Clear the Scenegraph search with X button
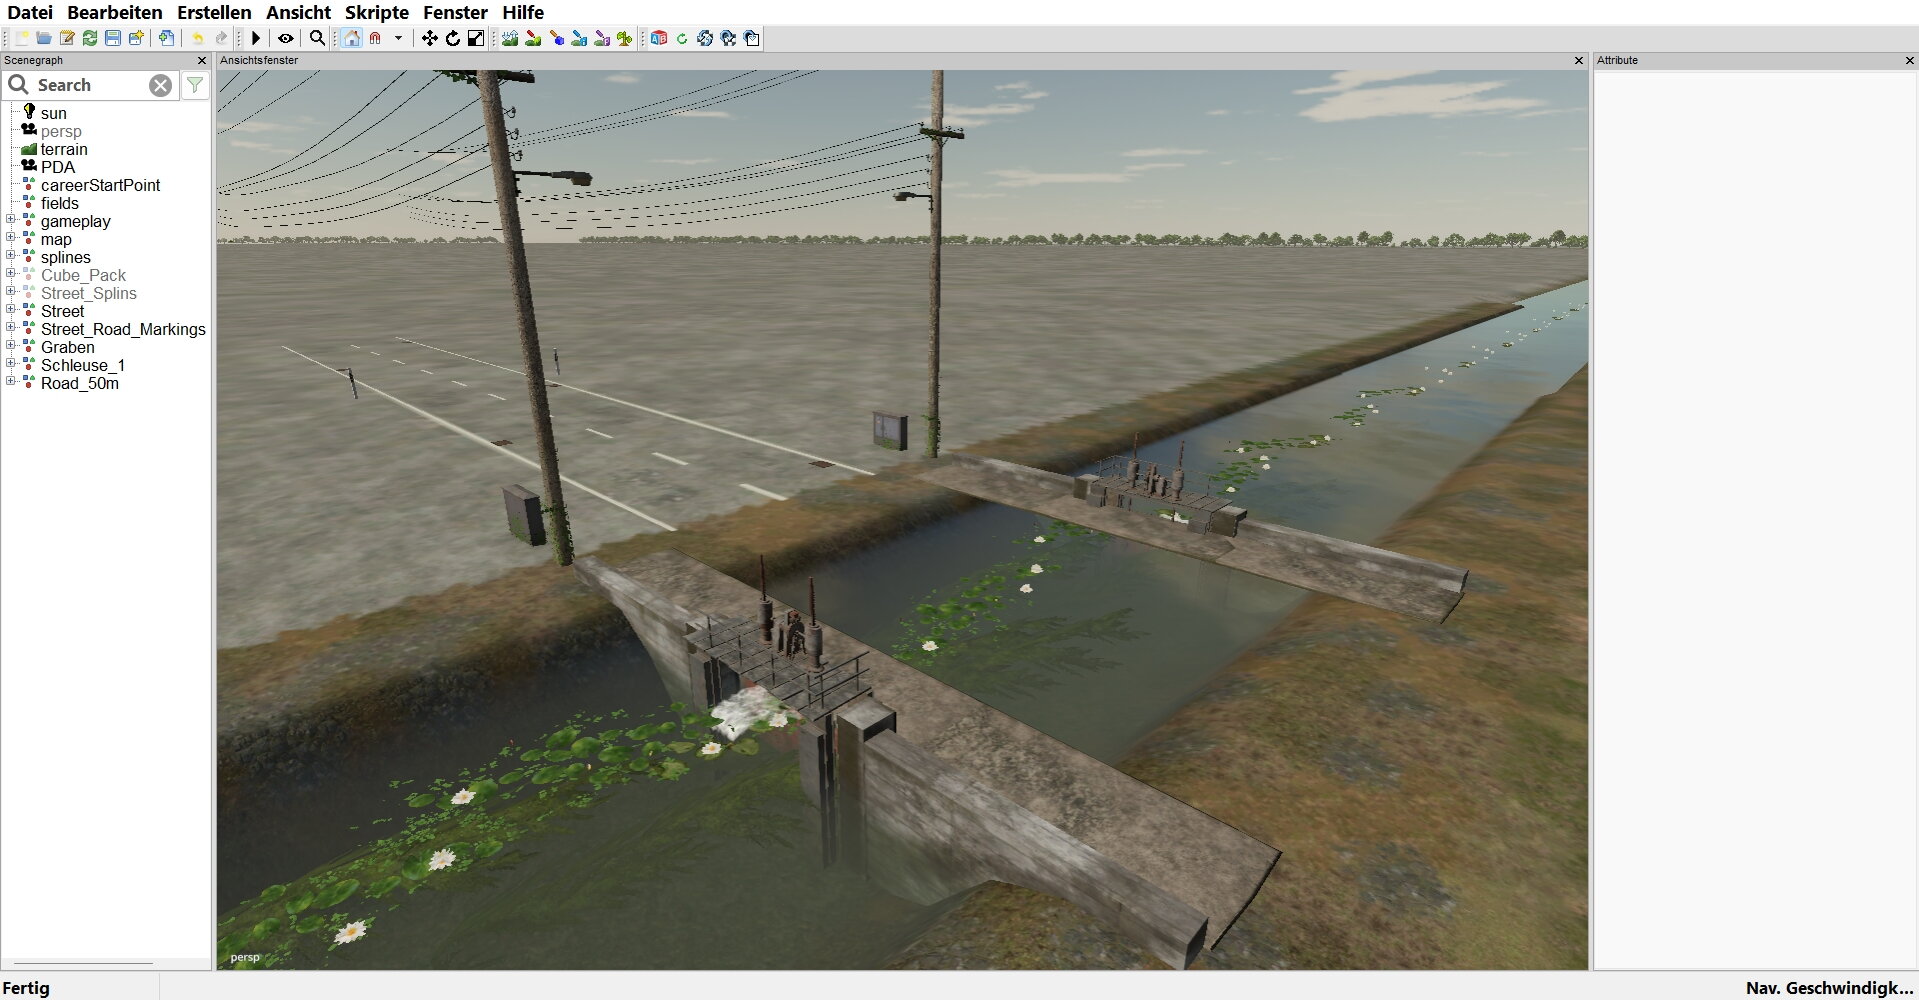The width and height of the screenshot is (1919, 1000). coord(160,85)
